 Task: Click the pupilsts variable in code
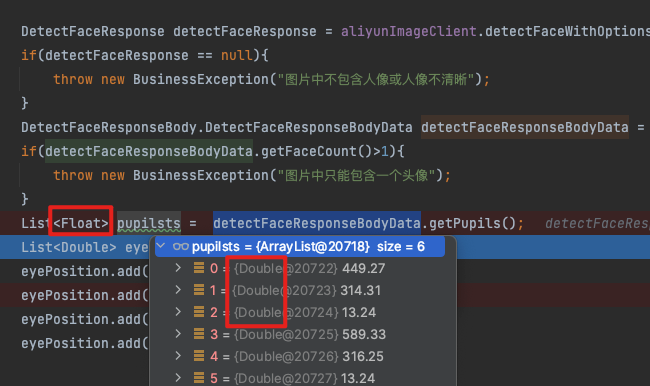click(149, 223)
